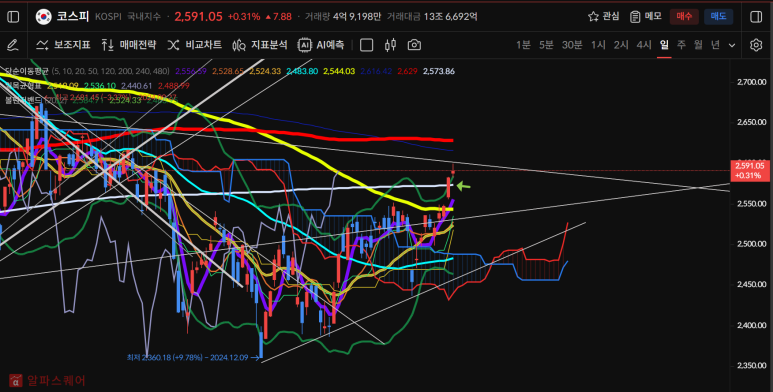The width and height of the screenshot is (773, 392).
Task: Click the 2,500.00 price axis label
Action: point(752,244)
